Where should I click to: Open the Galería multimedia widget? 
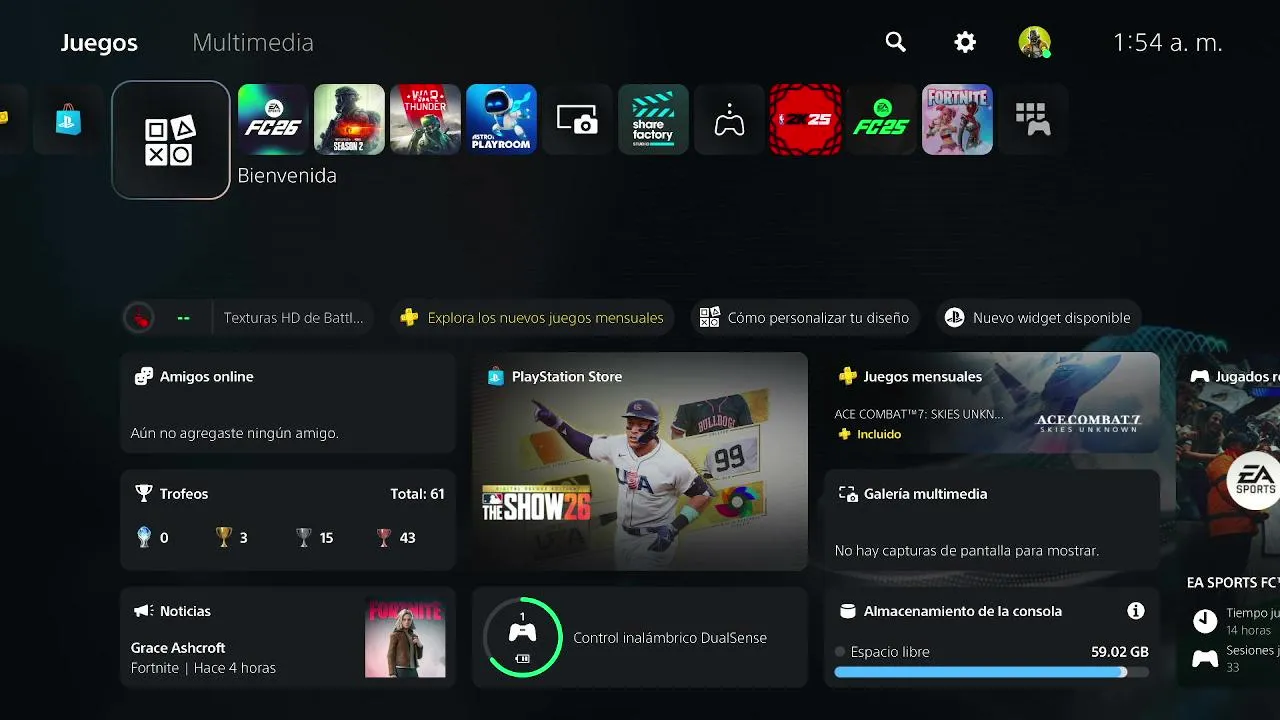point(992,520)
